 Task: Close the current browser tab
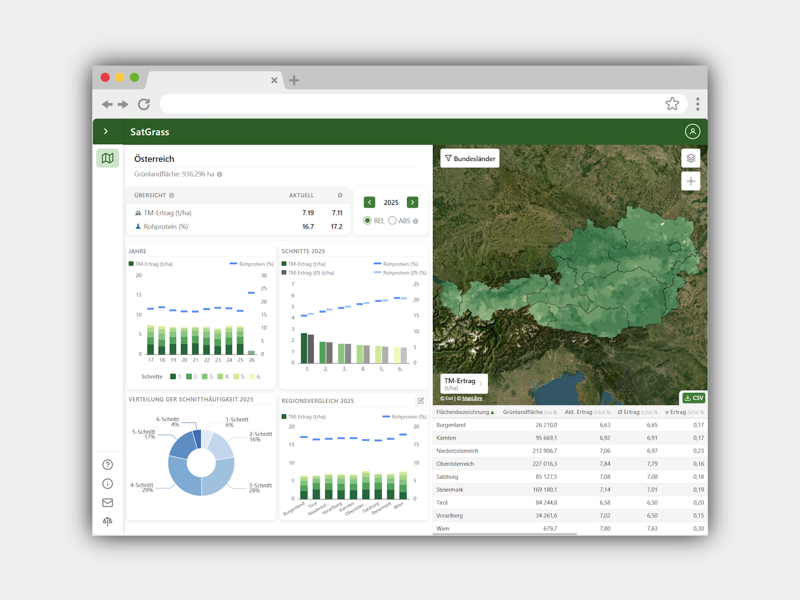pos(274,80)
